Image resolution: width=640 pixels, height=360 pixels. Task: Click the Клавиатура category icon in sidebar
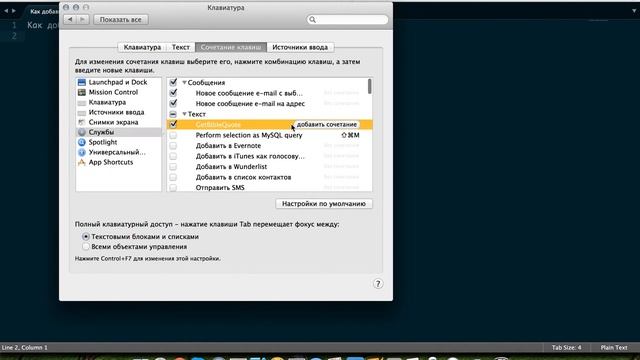coord(82,102)
